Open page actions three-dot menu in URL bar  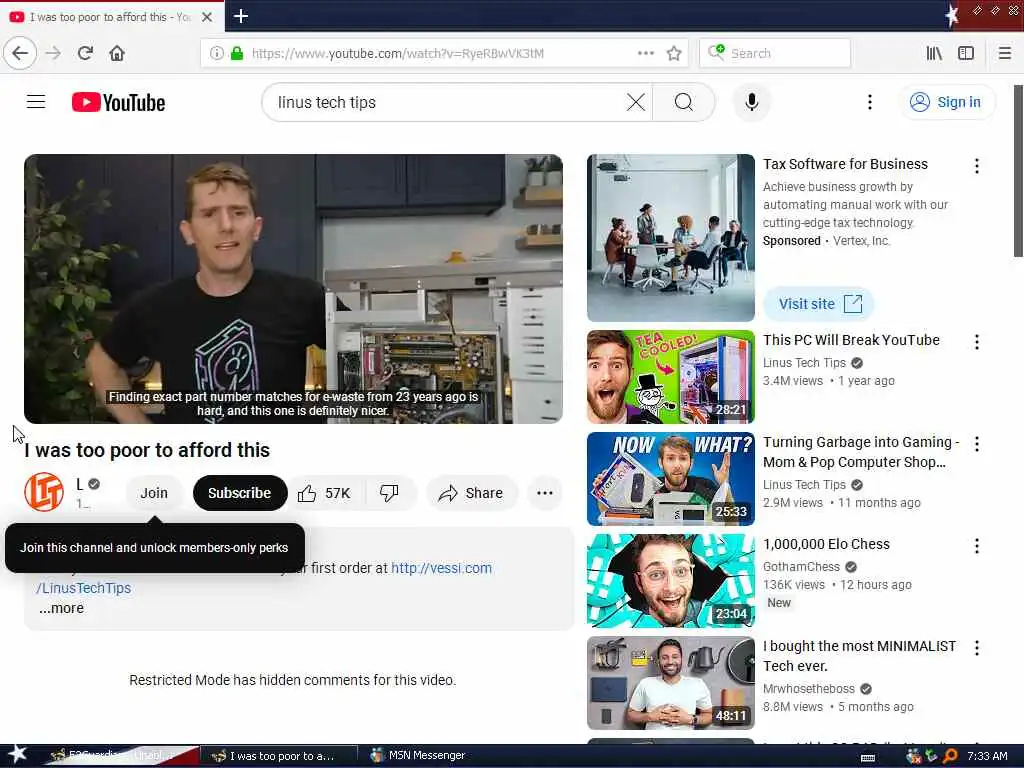click(646, 53)
